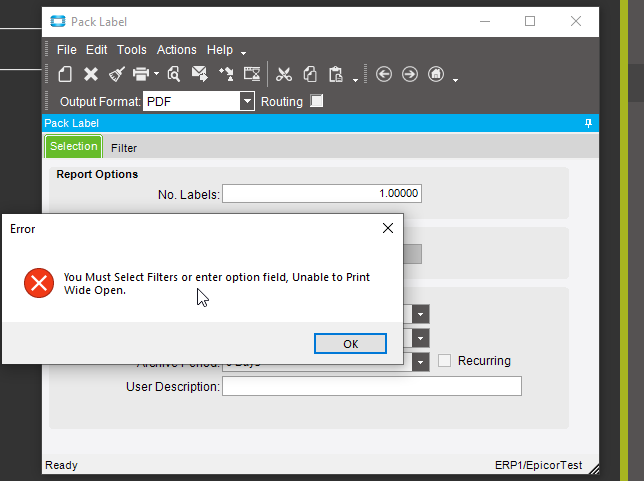Viewport: 644px width, 481px height.
Task: Open the Tools menu
Action: coord(131,50)
